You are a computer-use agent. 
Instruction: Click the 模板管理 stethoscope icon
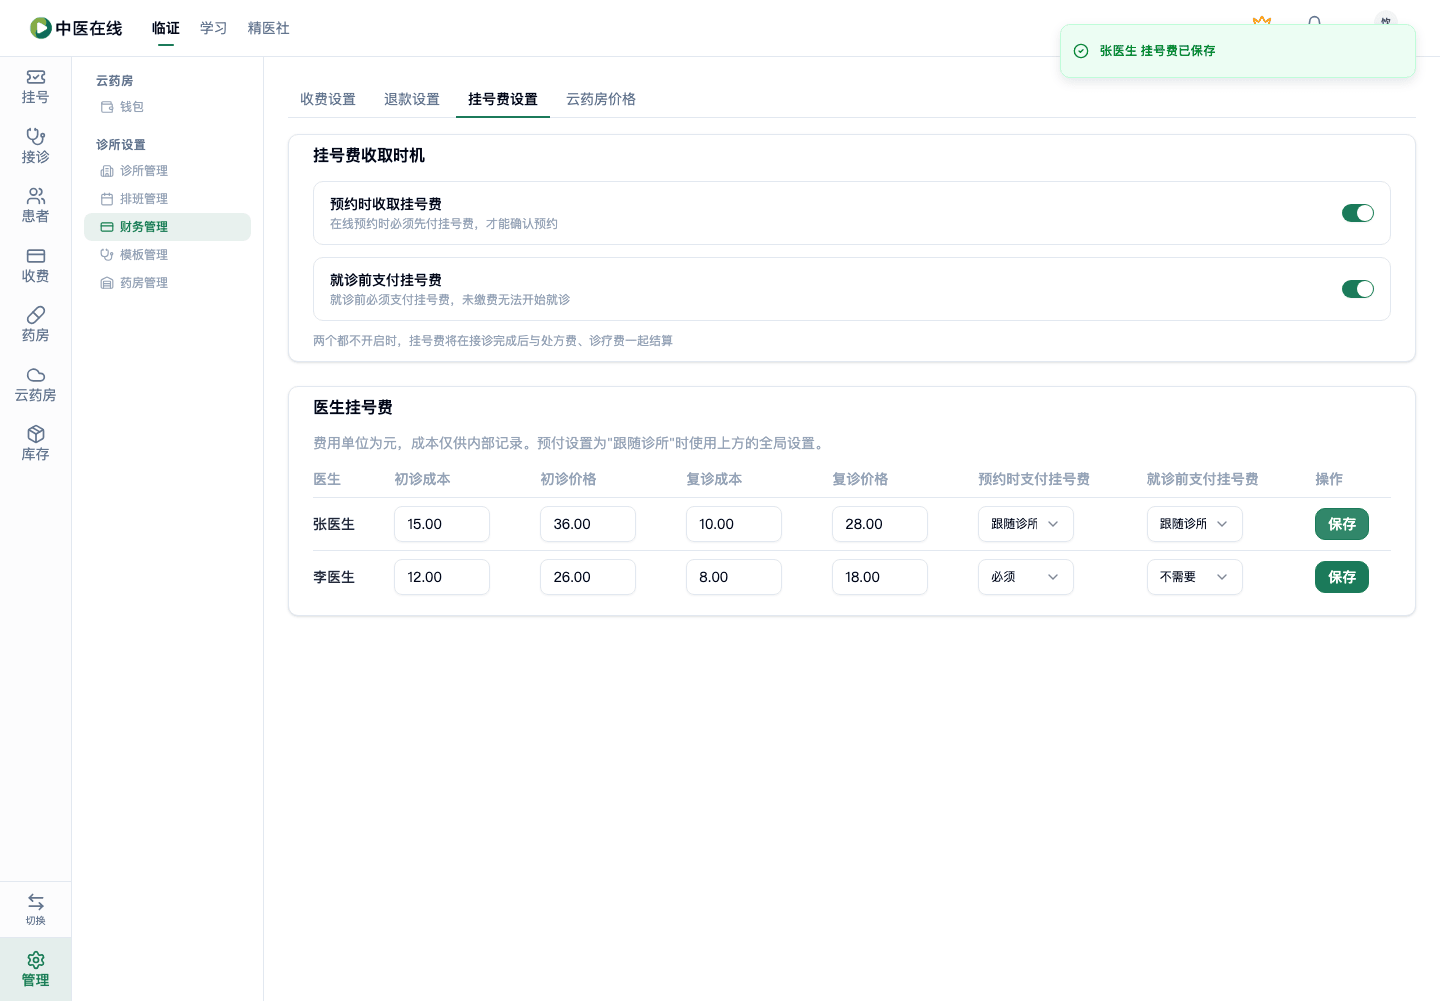pos(107,255)
